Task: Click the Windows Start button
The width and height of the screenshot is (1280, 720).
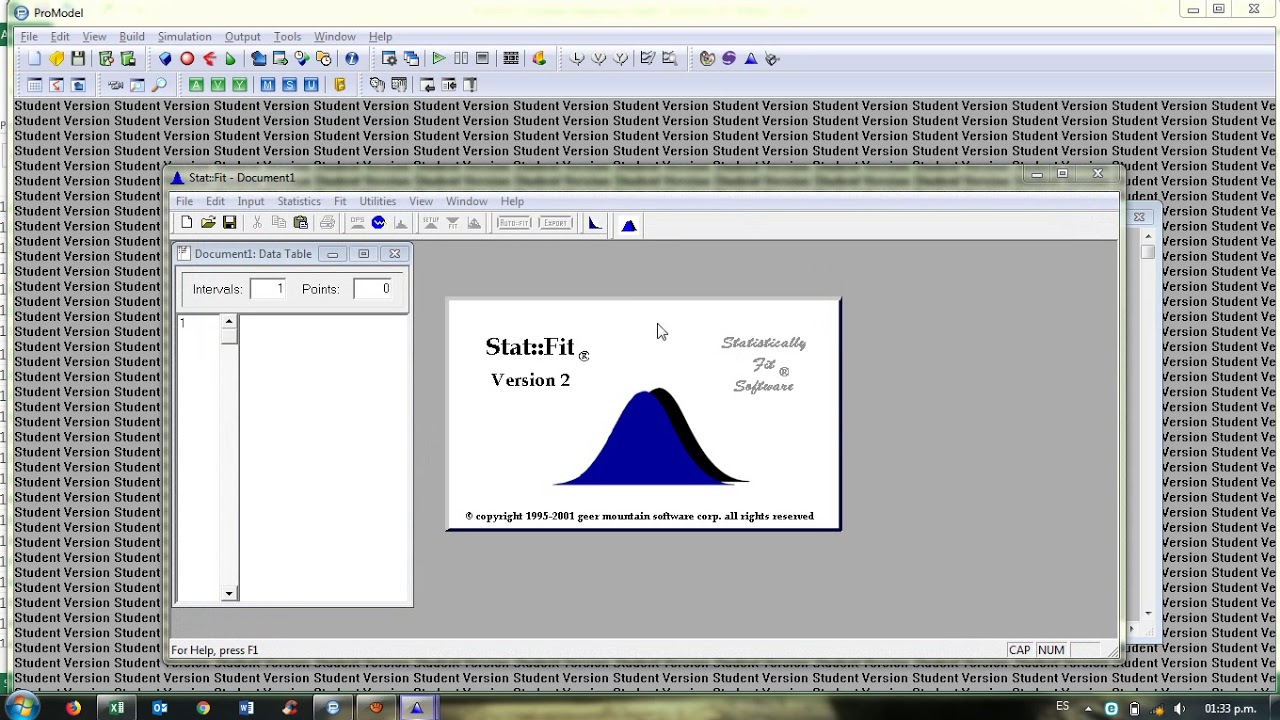Action: (x=21, y=708)
